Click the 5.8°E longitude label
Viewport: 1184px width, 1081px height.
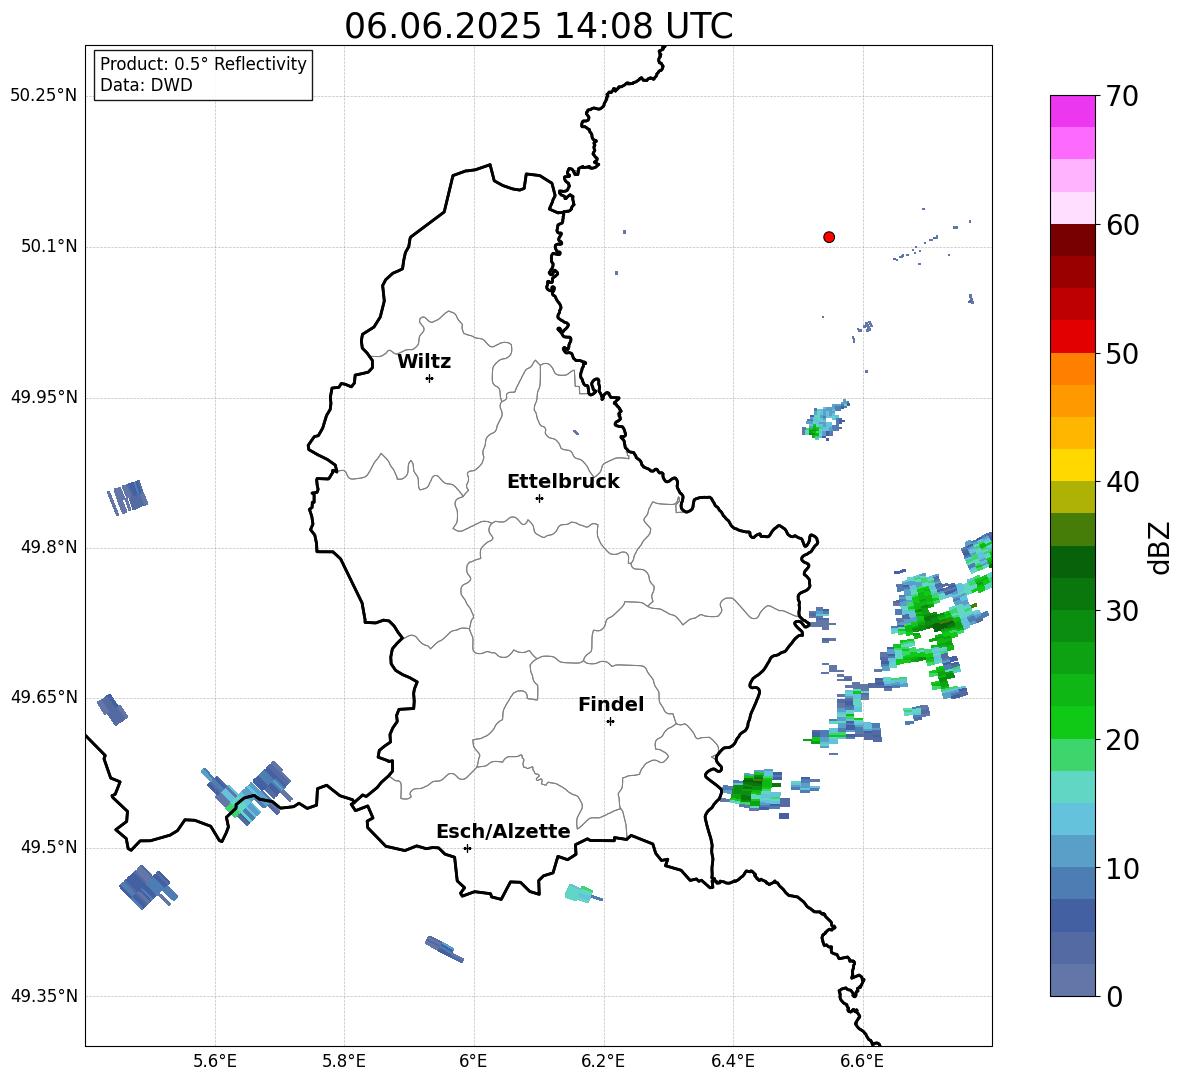click(344, 1061)
